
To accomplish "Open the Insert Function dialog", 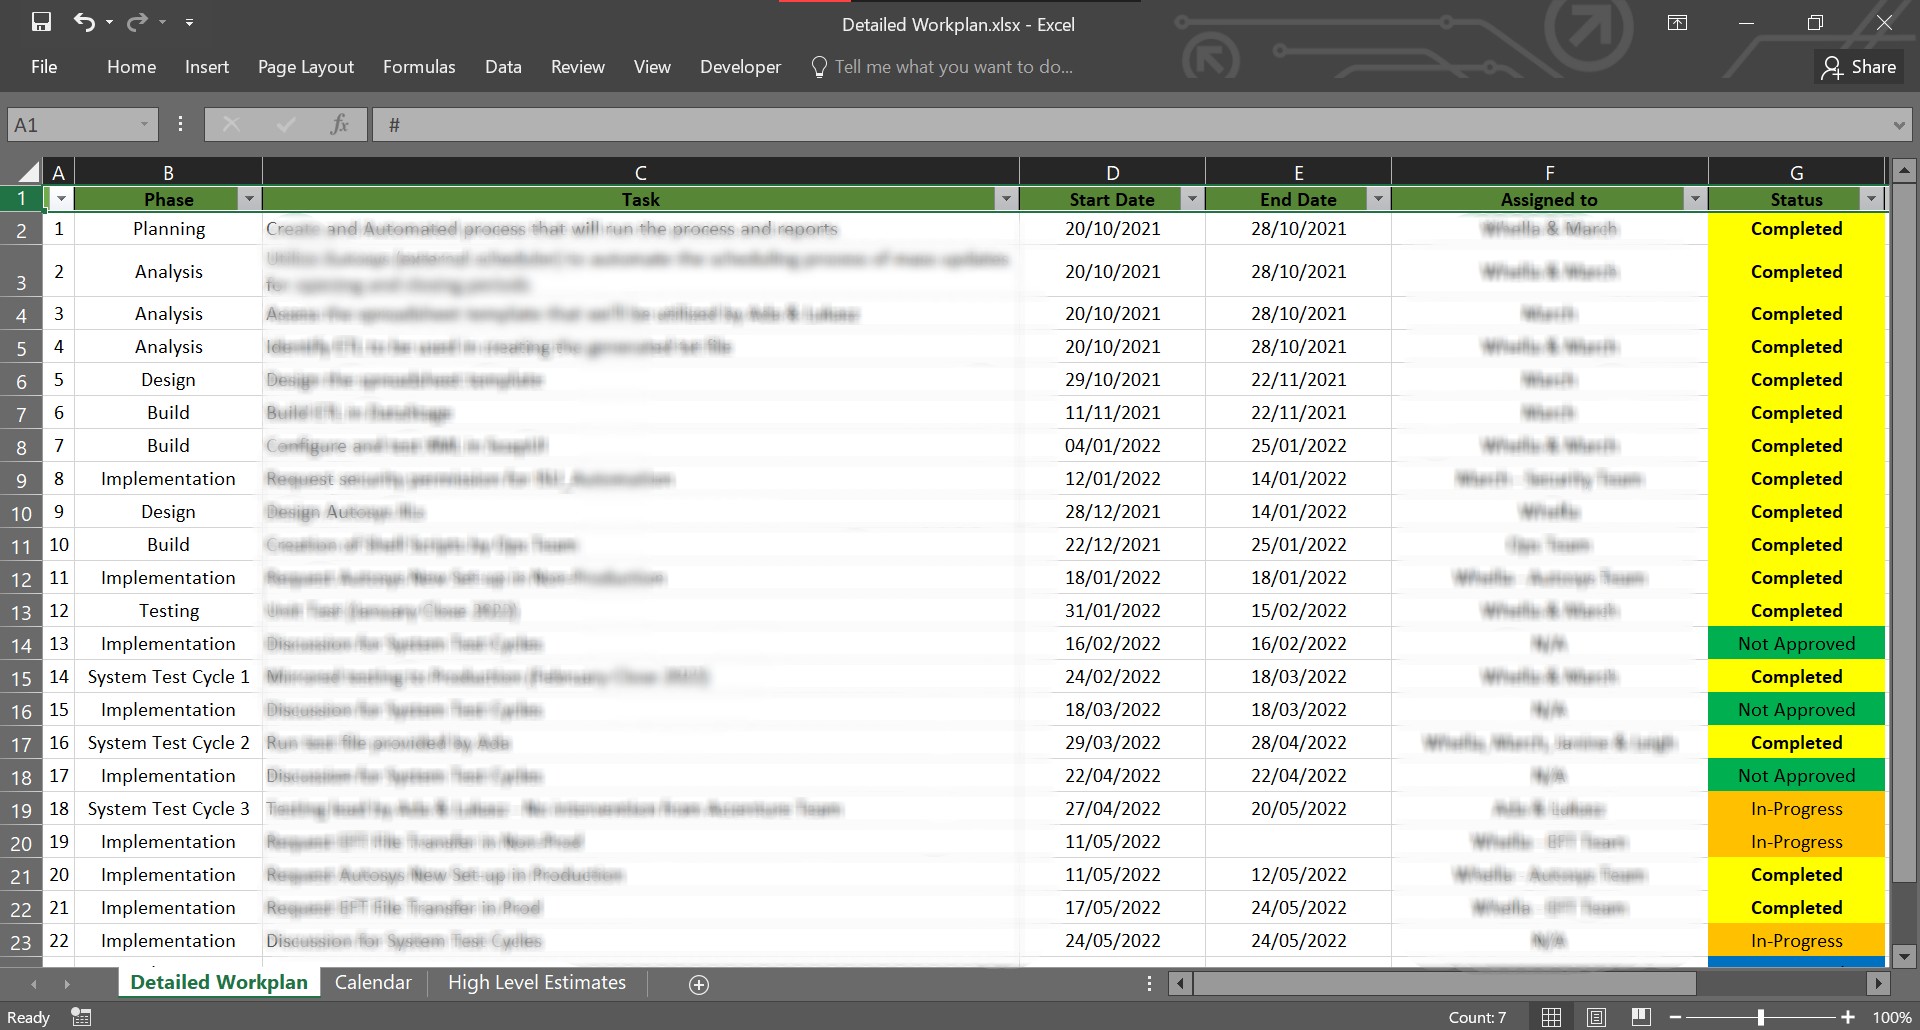I will tap(340, 125).
